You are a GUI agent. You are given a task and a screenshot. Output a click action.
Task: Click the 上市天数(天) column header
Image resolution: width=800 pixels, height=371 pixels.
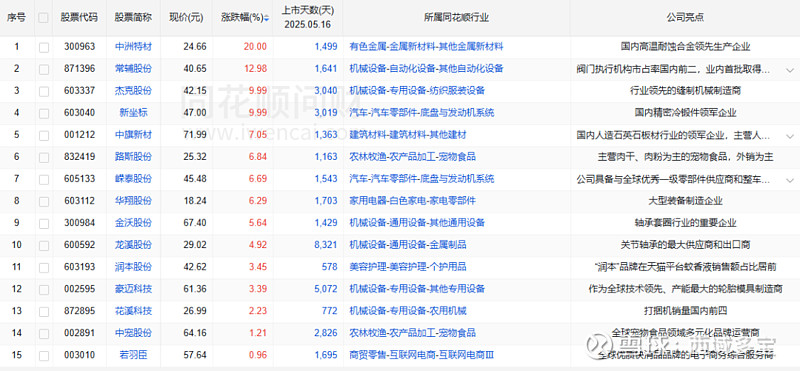[308, 9]
